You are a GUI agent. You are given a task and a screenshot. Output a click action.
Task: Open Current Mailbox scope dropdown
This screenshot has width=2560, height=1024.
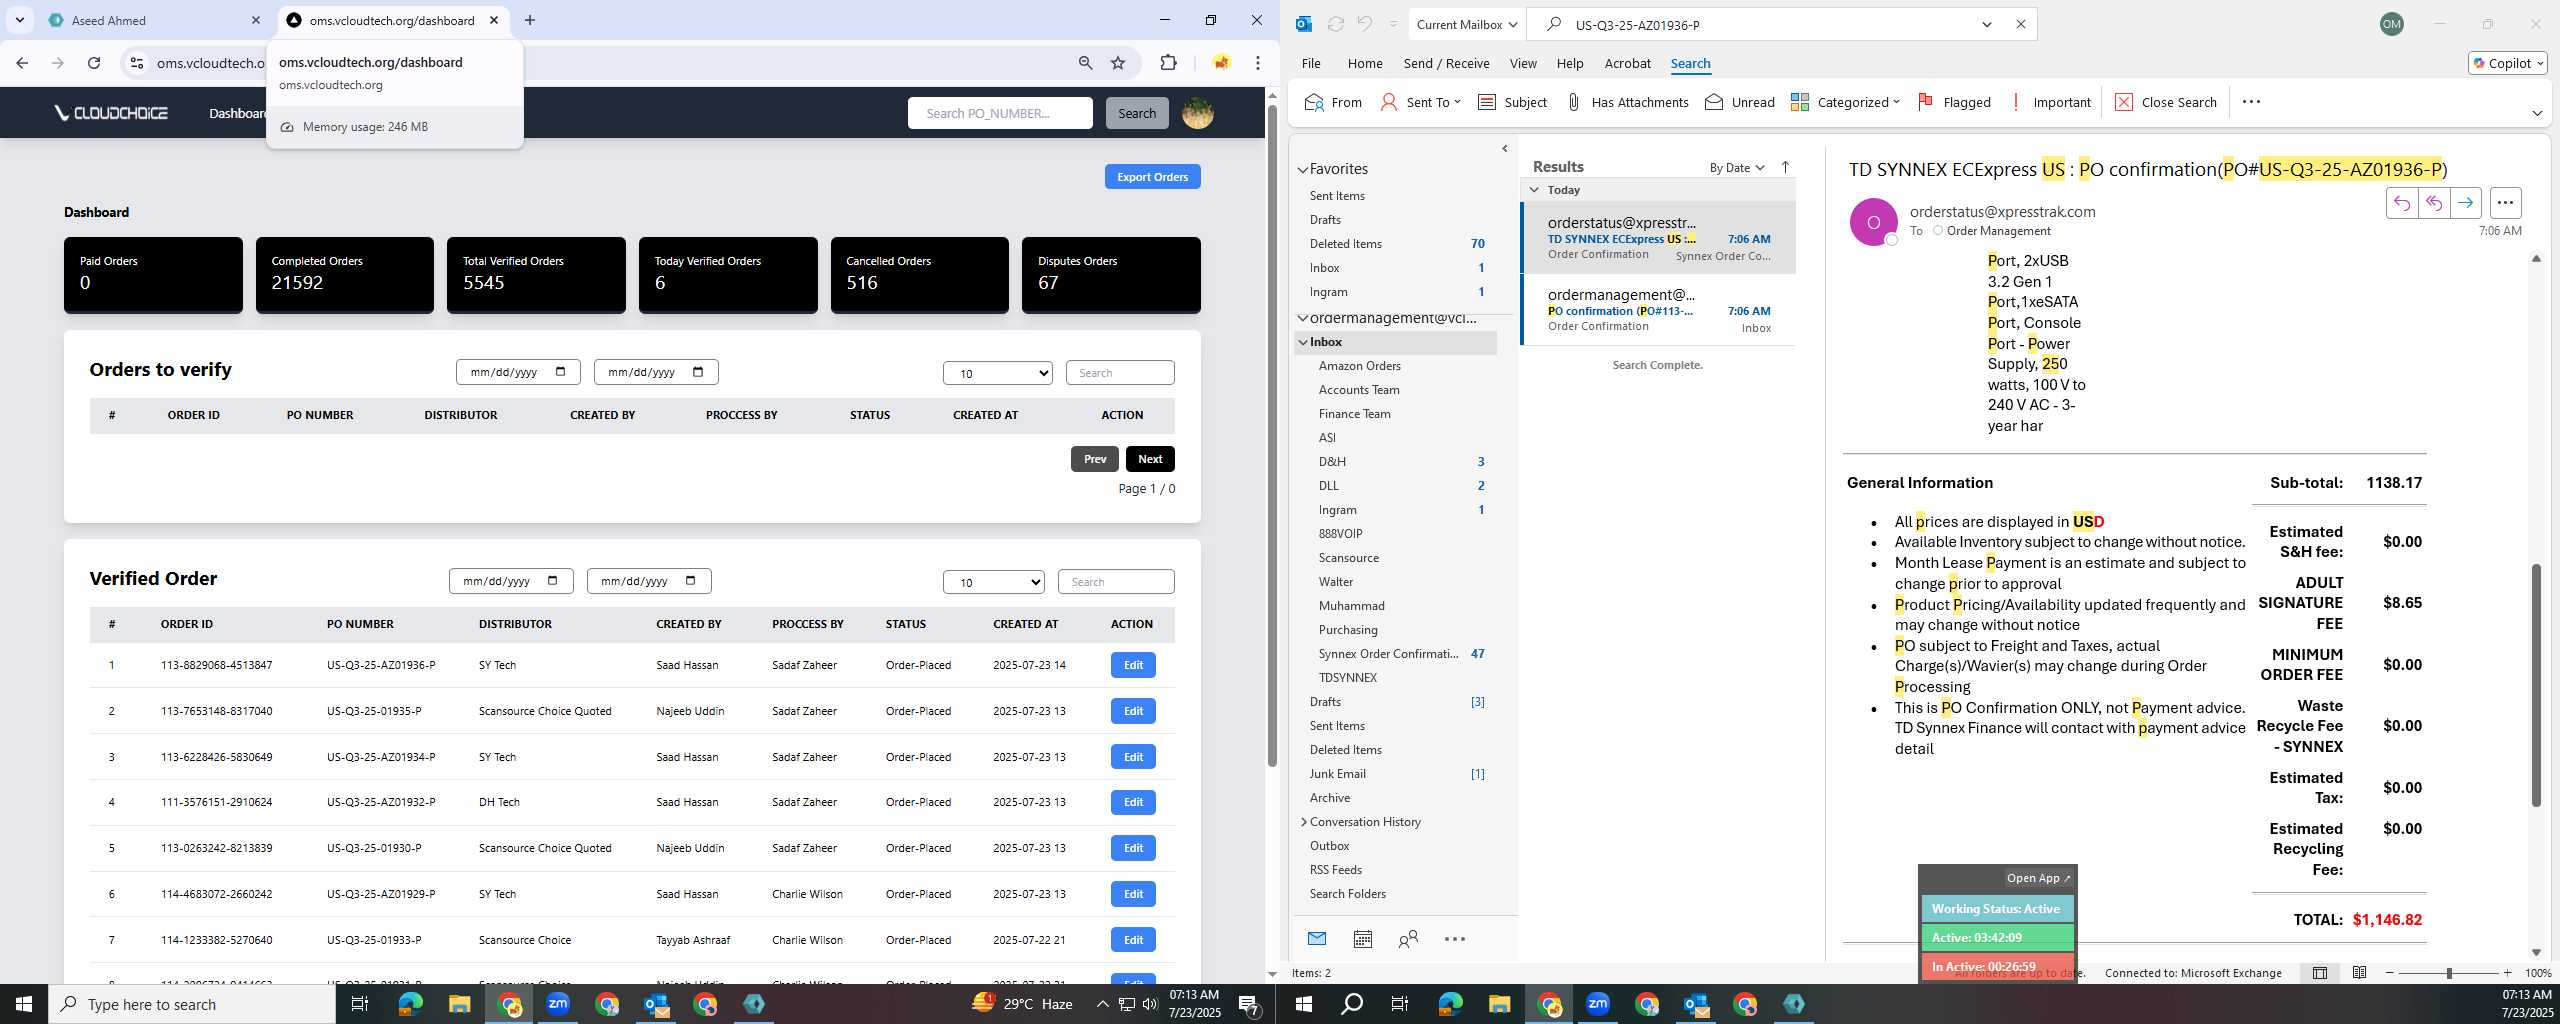(x=1467, y=24)
